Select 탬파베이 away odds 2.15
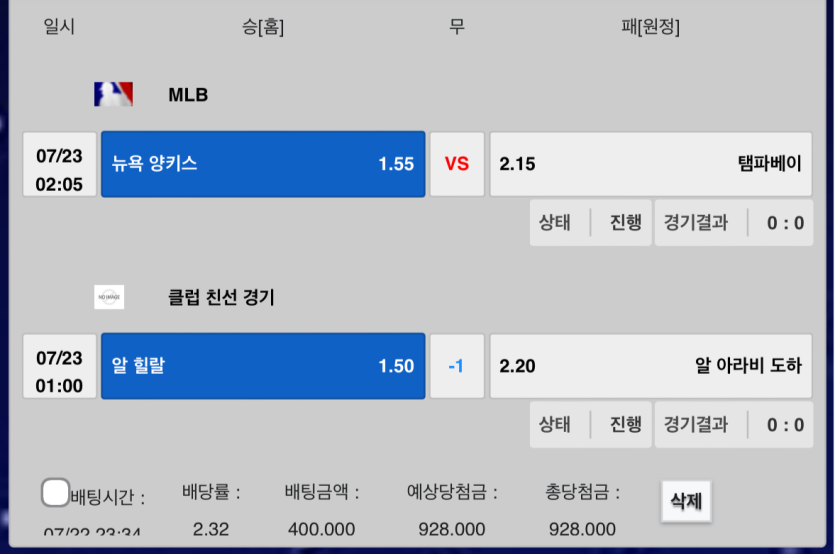This screenshot has width=835, height=554. pos(651,164)
